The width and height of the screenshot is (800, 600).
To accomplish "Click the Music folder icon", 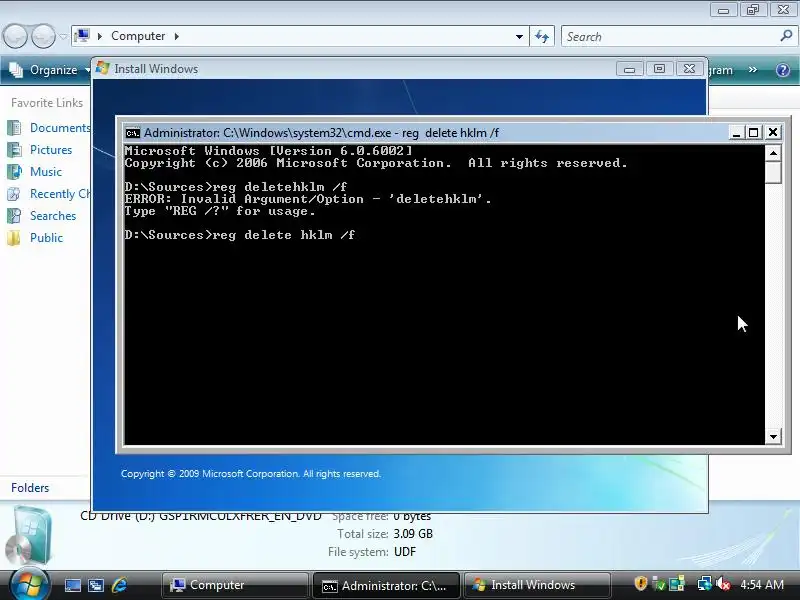I will (x=14, y=171).
